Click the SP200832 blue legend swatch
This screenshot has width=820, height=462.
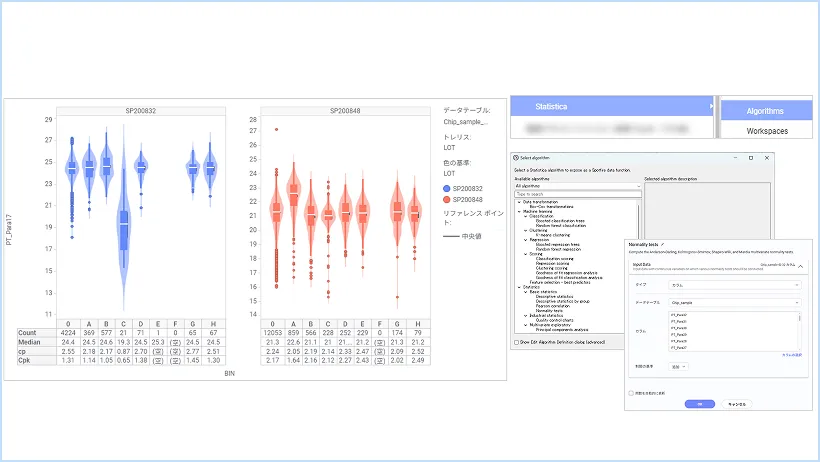447,188
